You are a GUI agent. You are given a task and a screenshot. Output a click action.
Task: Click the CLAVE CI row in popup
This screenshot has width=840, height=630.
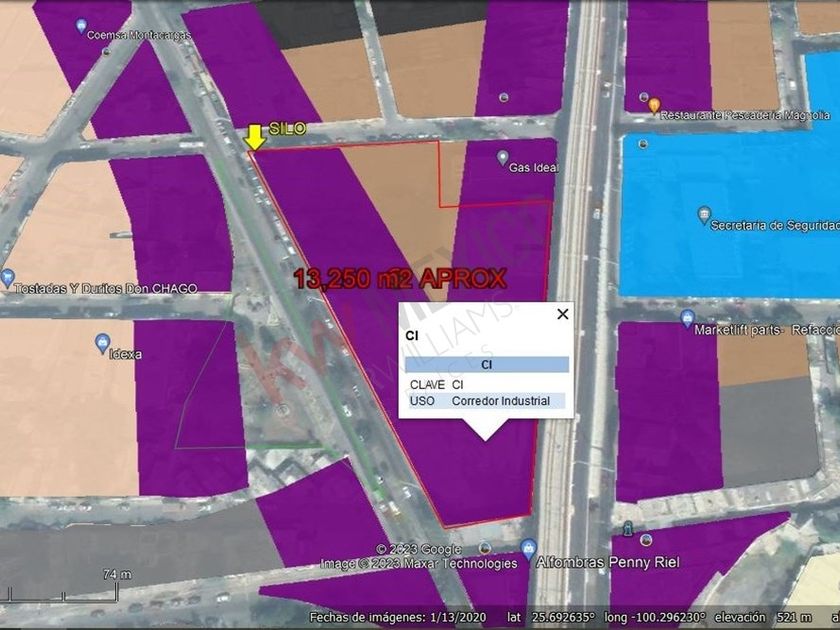[486, 385]
